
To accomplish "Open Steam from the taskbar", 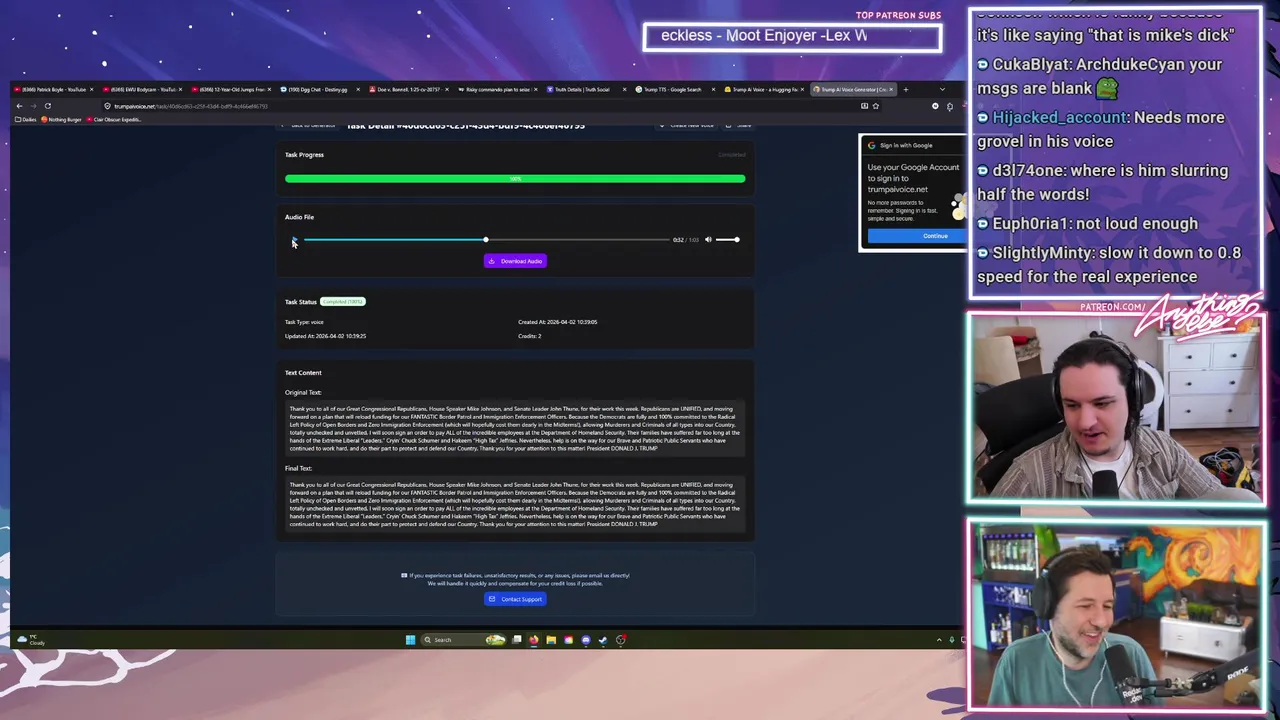I will tap(603, 640).
